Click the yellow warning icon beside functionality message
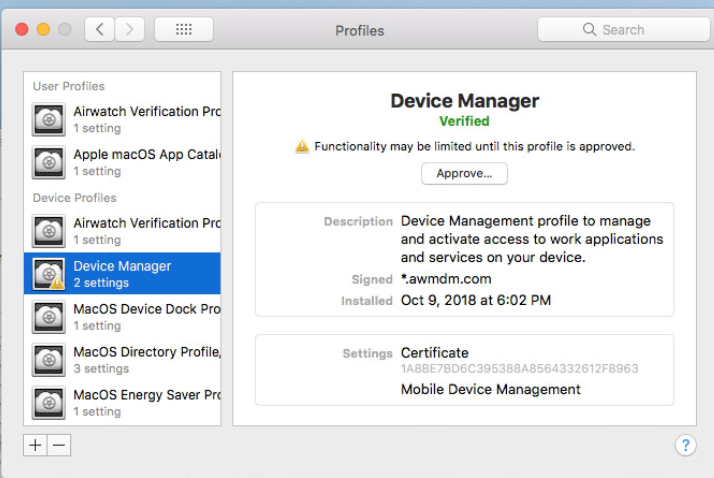The image size is (714, 478). [302, 147]
